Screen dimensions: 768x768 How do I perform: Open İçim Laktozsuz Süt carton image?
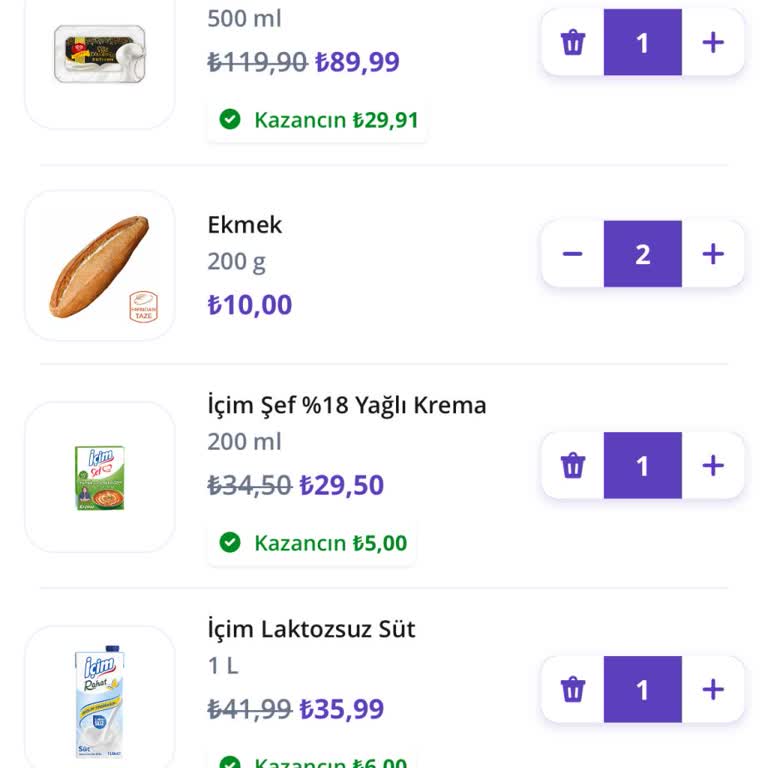click(100, 700)
